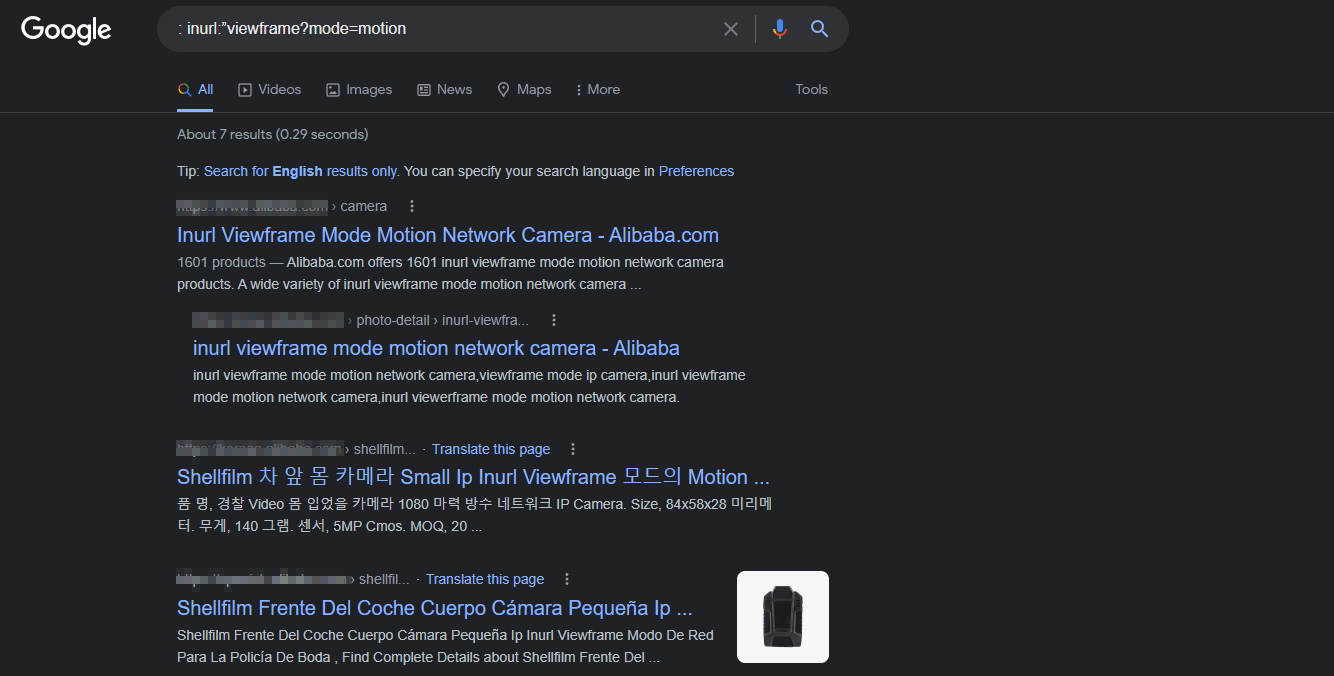Open the Images search filter icon
Screen dimensions: 1334x676
pyautogui.click(x=331, y=89)
